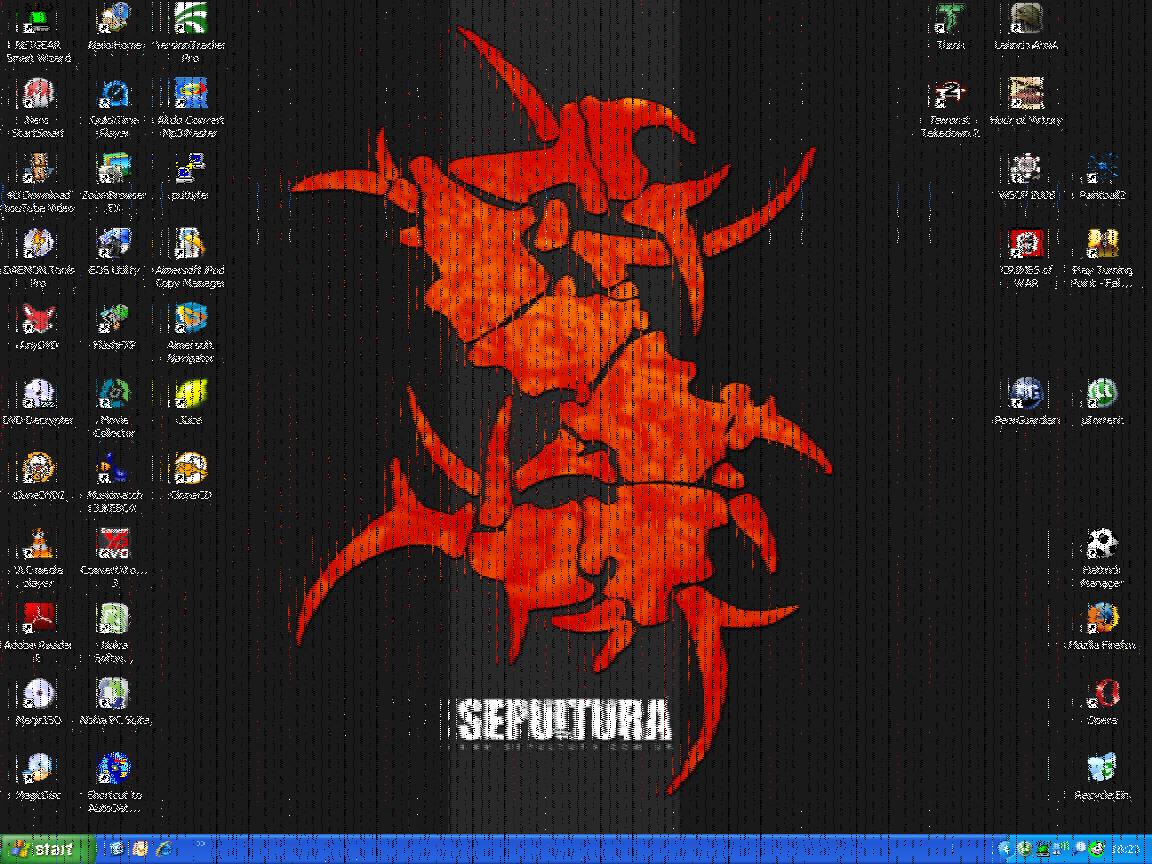Screen dimensions: 1152x864
Task: Open VLC media player icon
Action: (37, 558)
